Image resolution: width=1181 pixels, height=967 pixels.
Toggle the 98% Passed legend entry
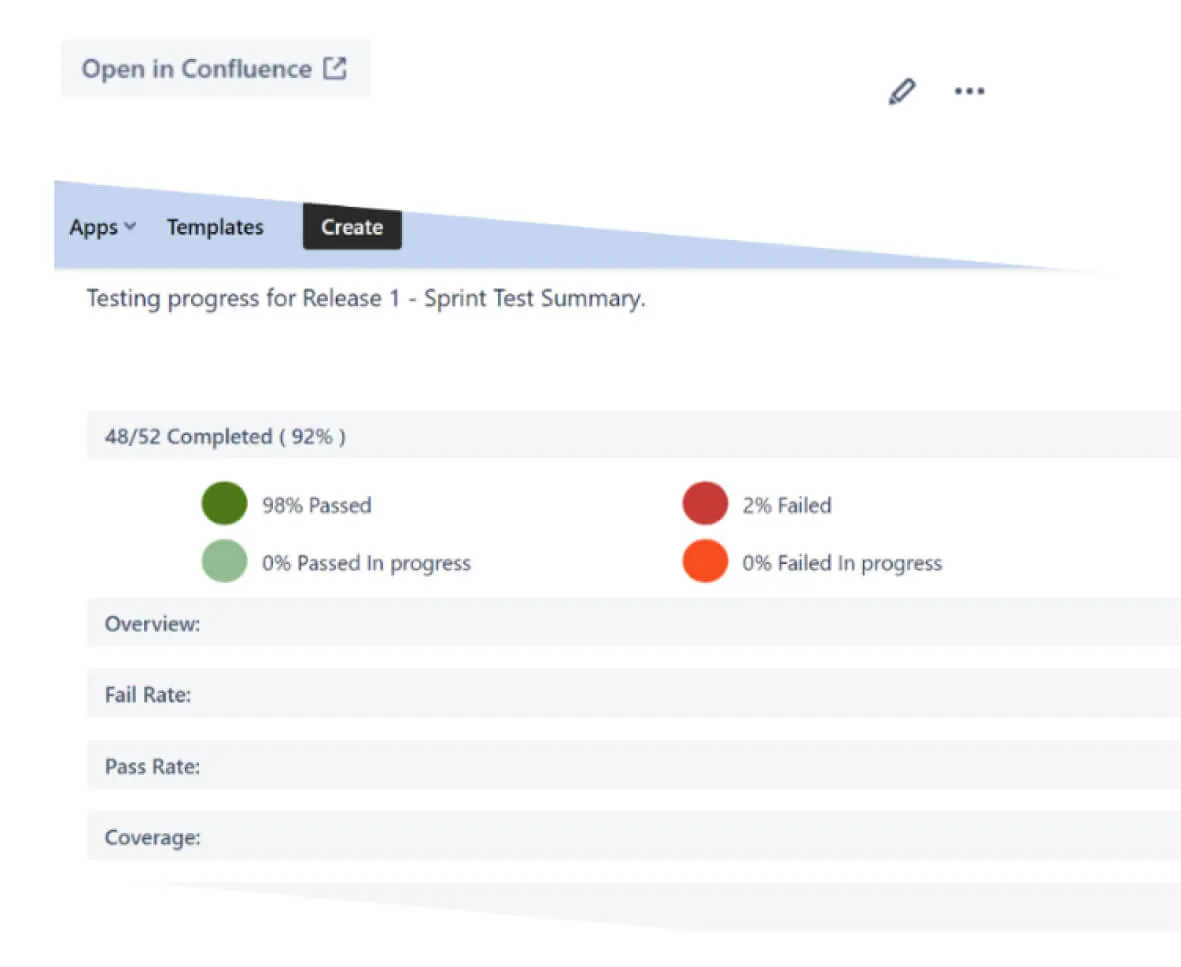coord(317,505)
